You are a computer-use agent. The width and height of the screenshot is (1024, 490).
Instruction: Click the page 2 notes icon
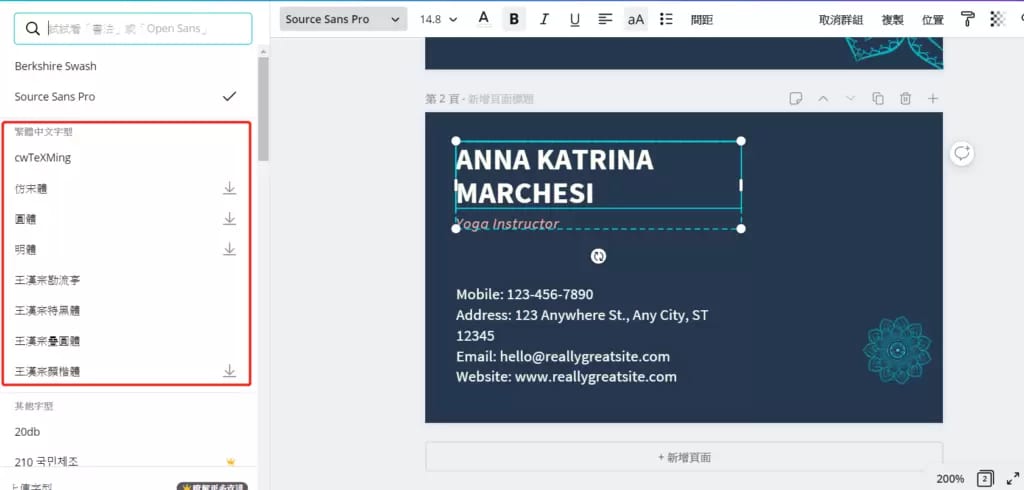(x=795, y=99)
